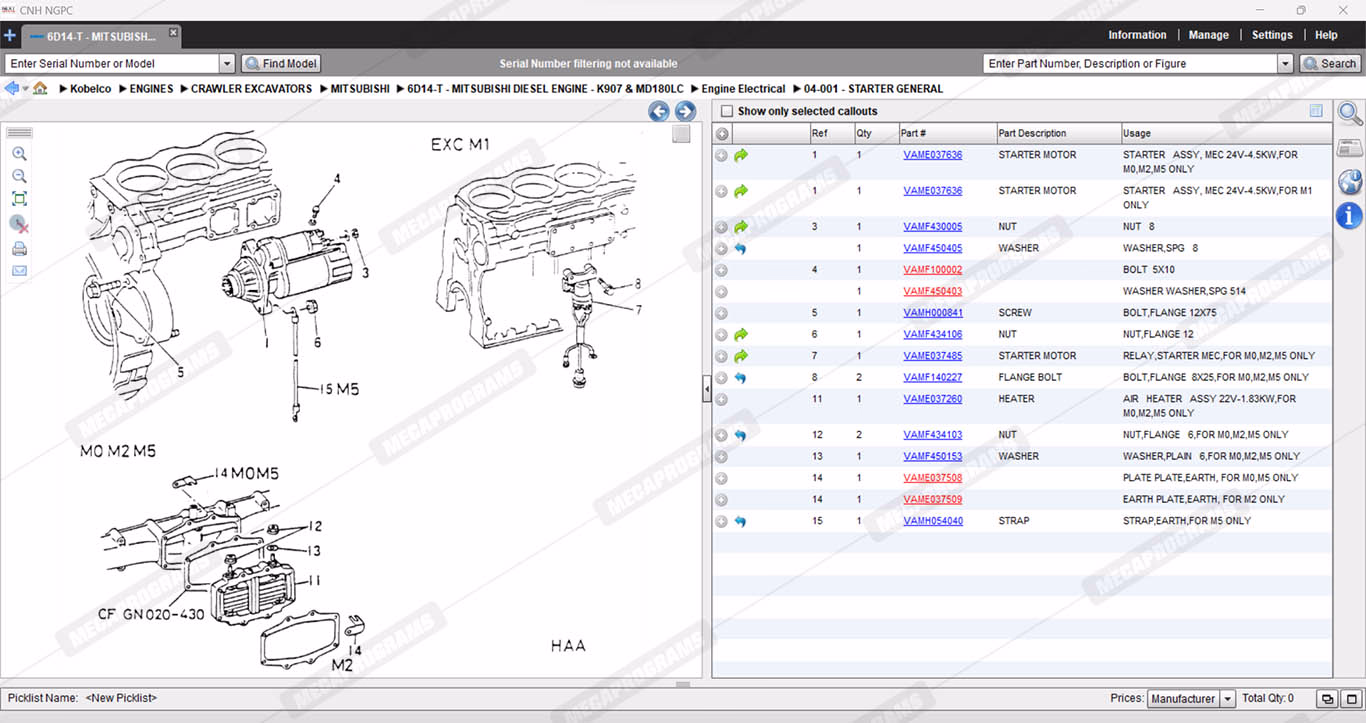Print the starter diagram
The height and width of the screenshot is (723, 1366).
pyautogui.click(x=19, y=249)
